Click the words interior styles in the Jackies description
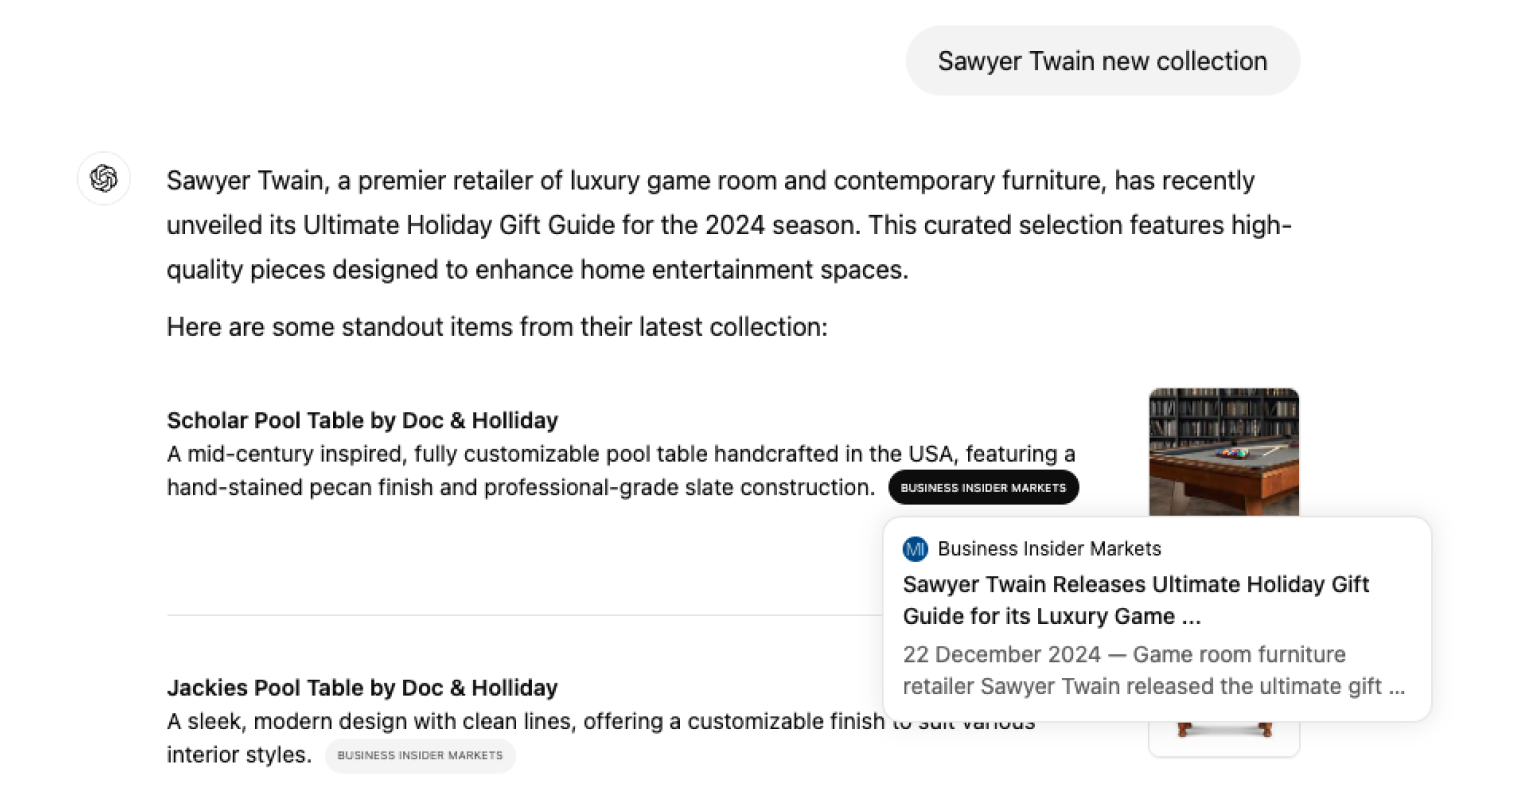The image size is (1524, 810). (x=239, y=755)
